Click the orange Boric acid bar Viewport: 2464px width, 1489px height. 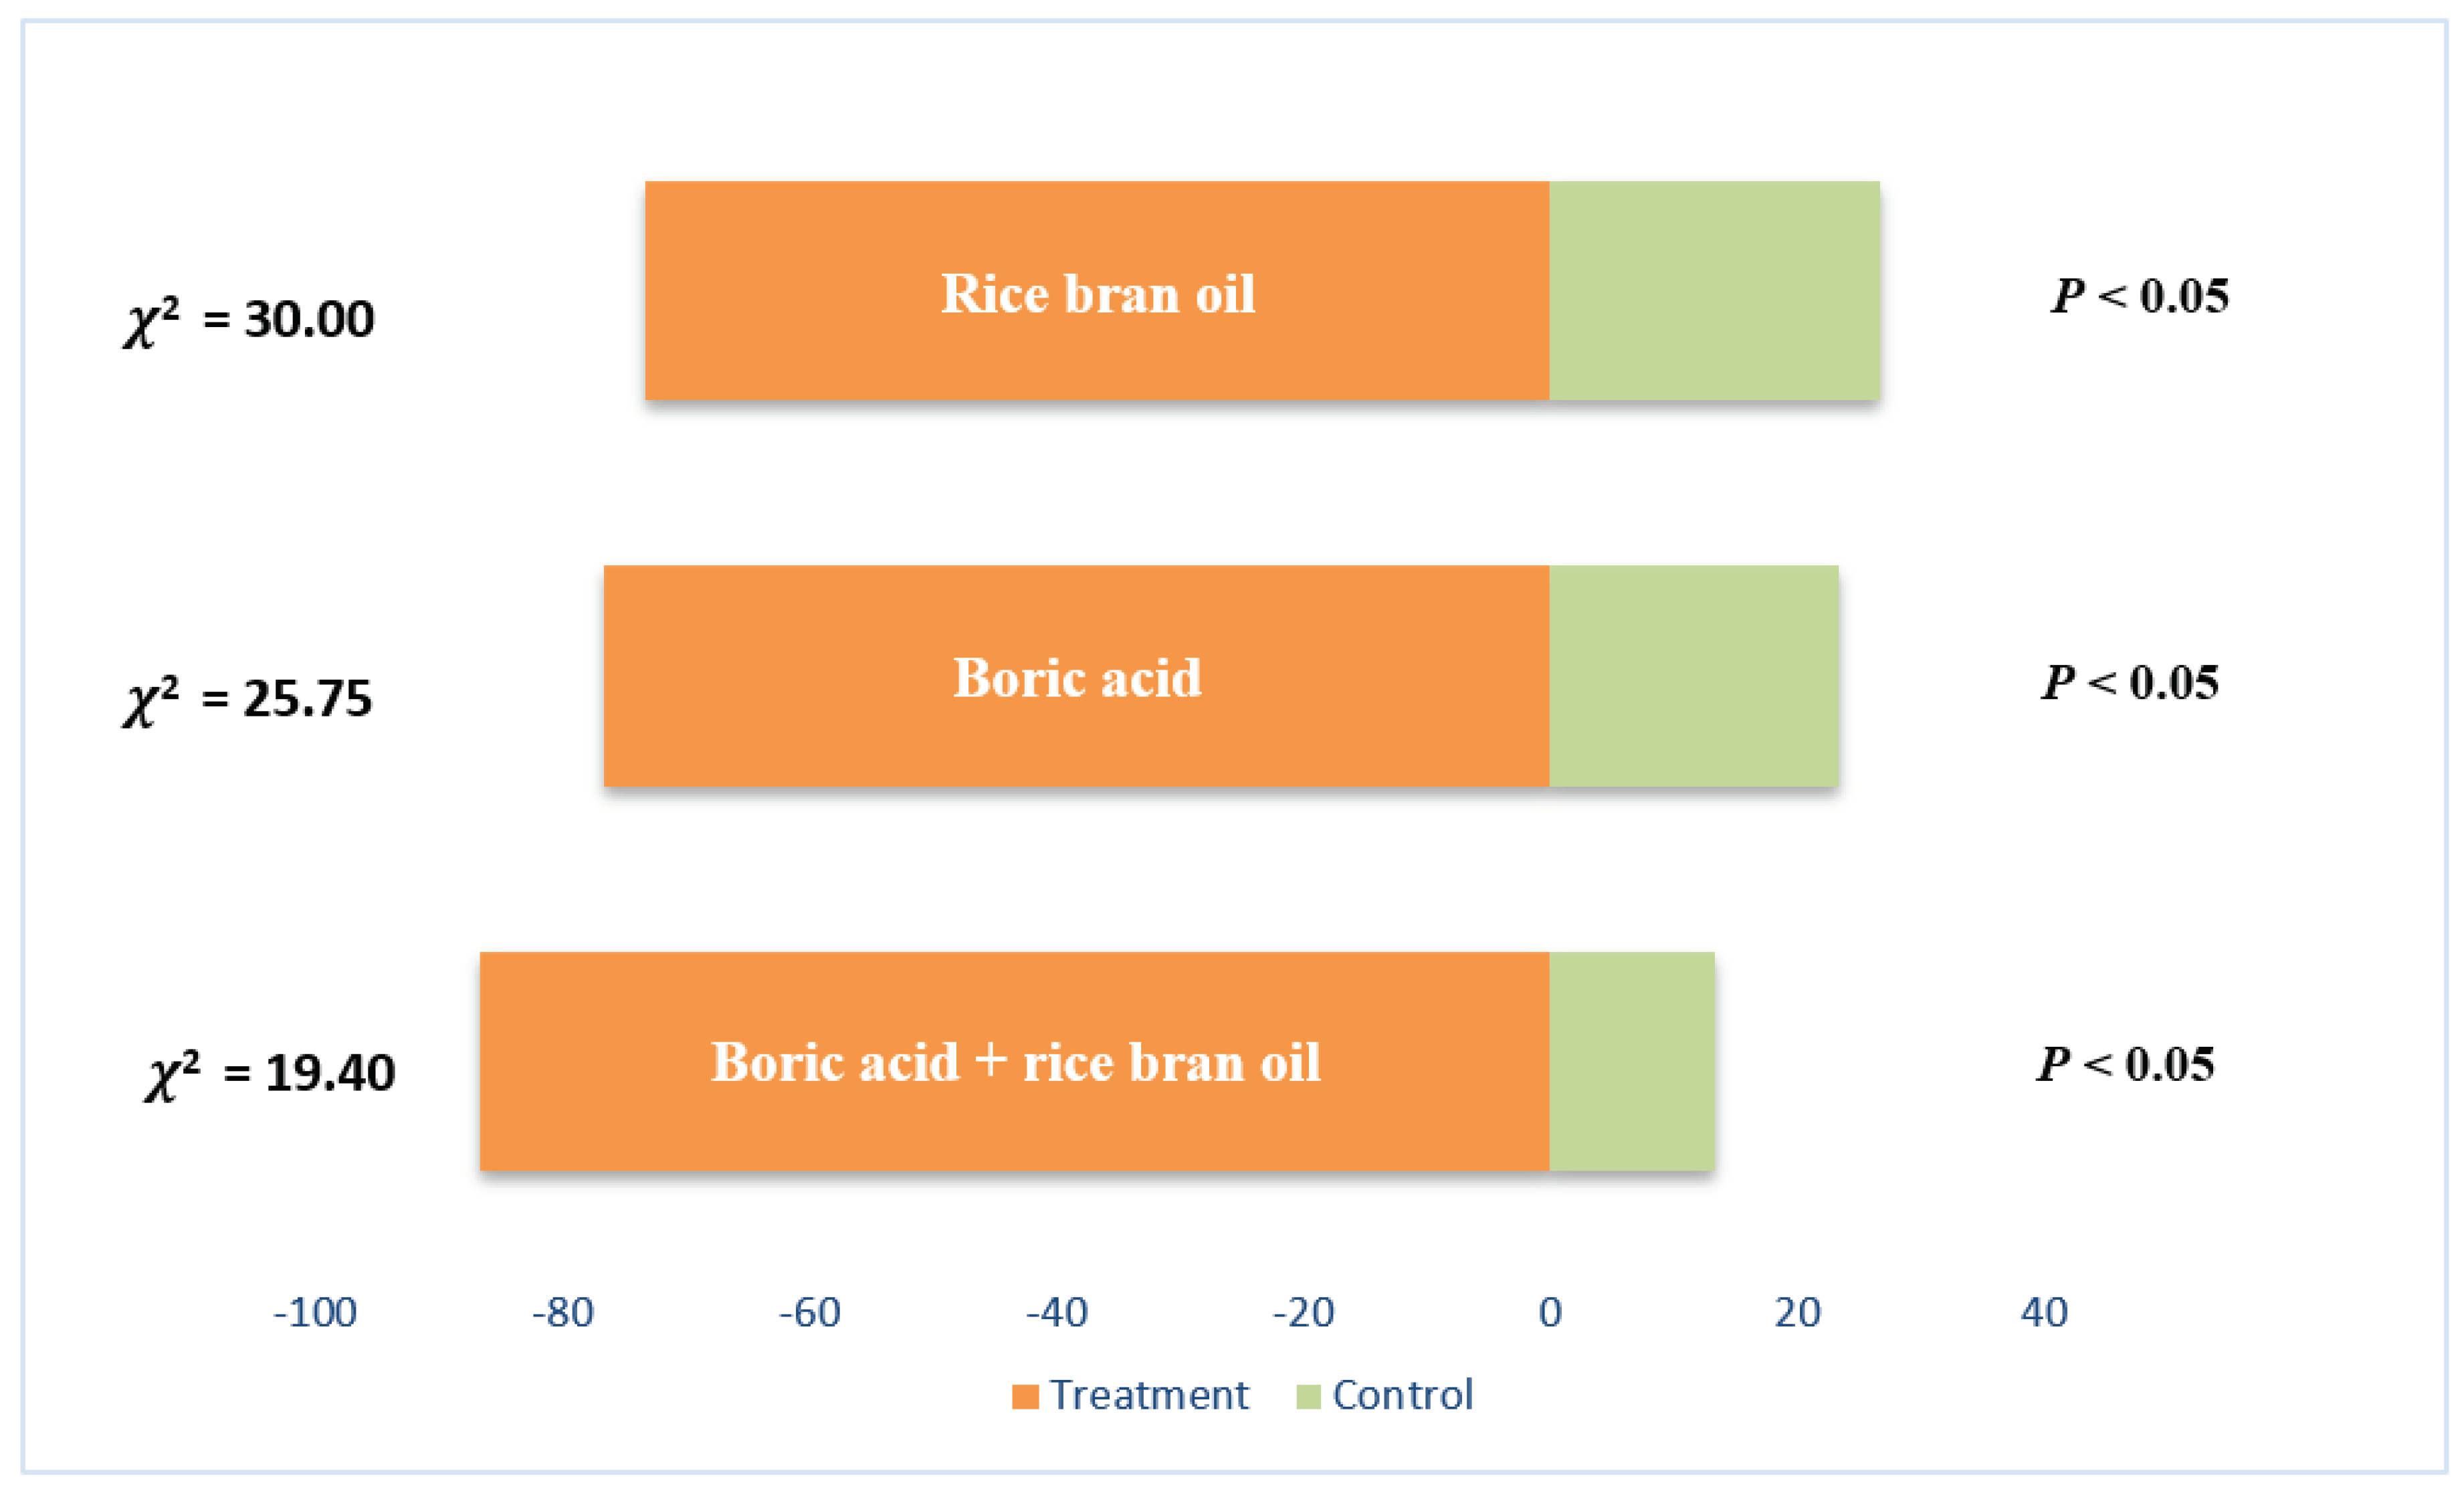[x=1076, y=676]
